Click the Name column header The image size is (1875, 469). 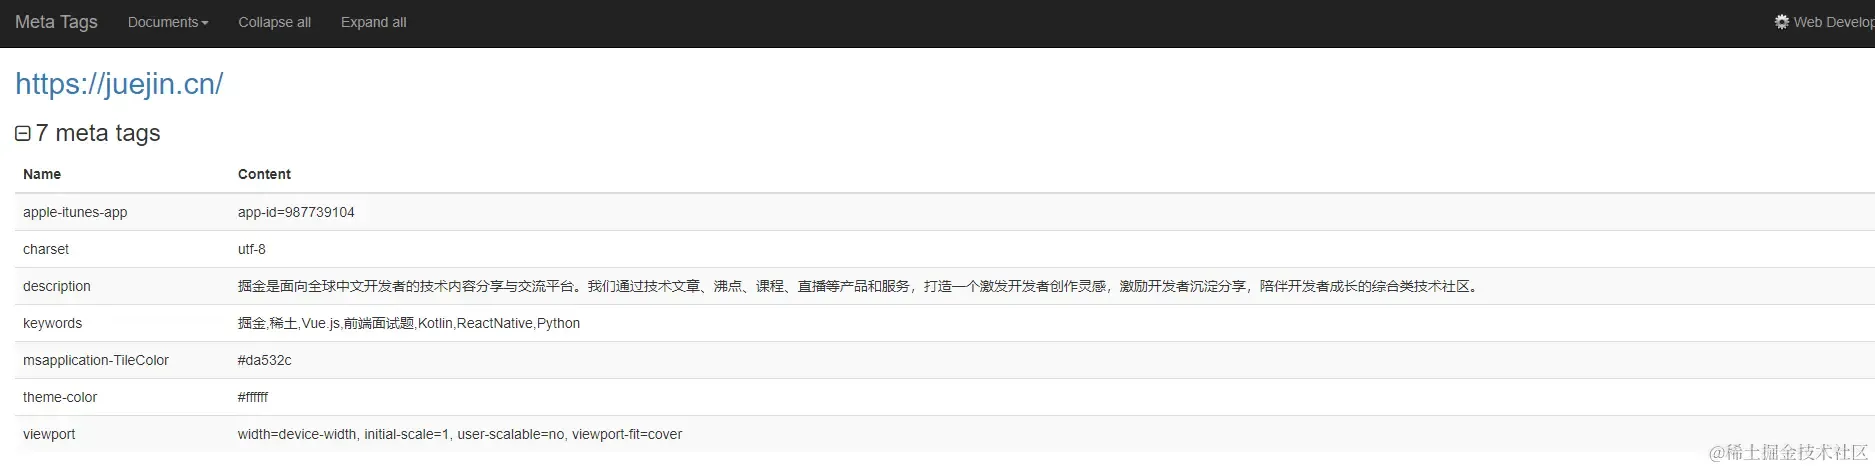tap(42, 174)
